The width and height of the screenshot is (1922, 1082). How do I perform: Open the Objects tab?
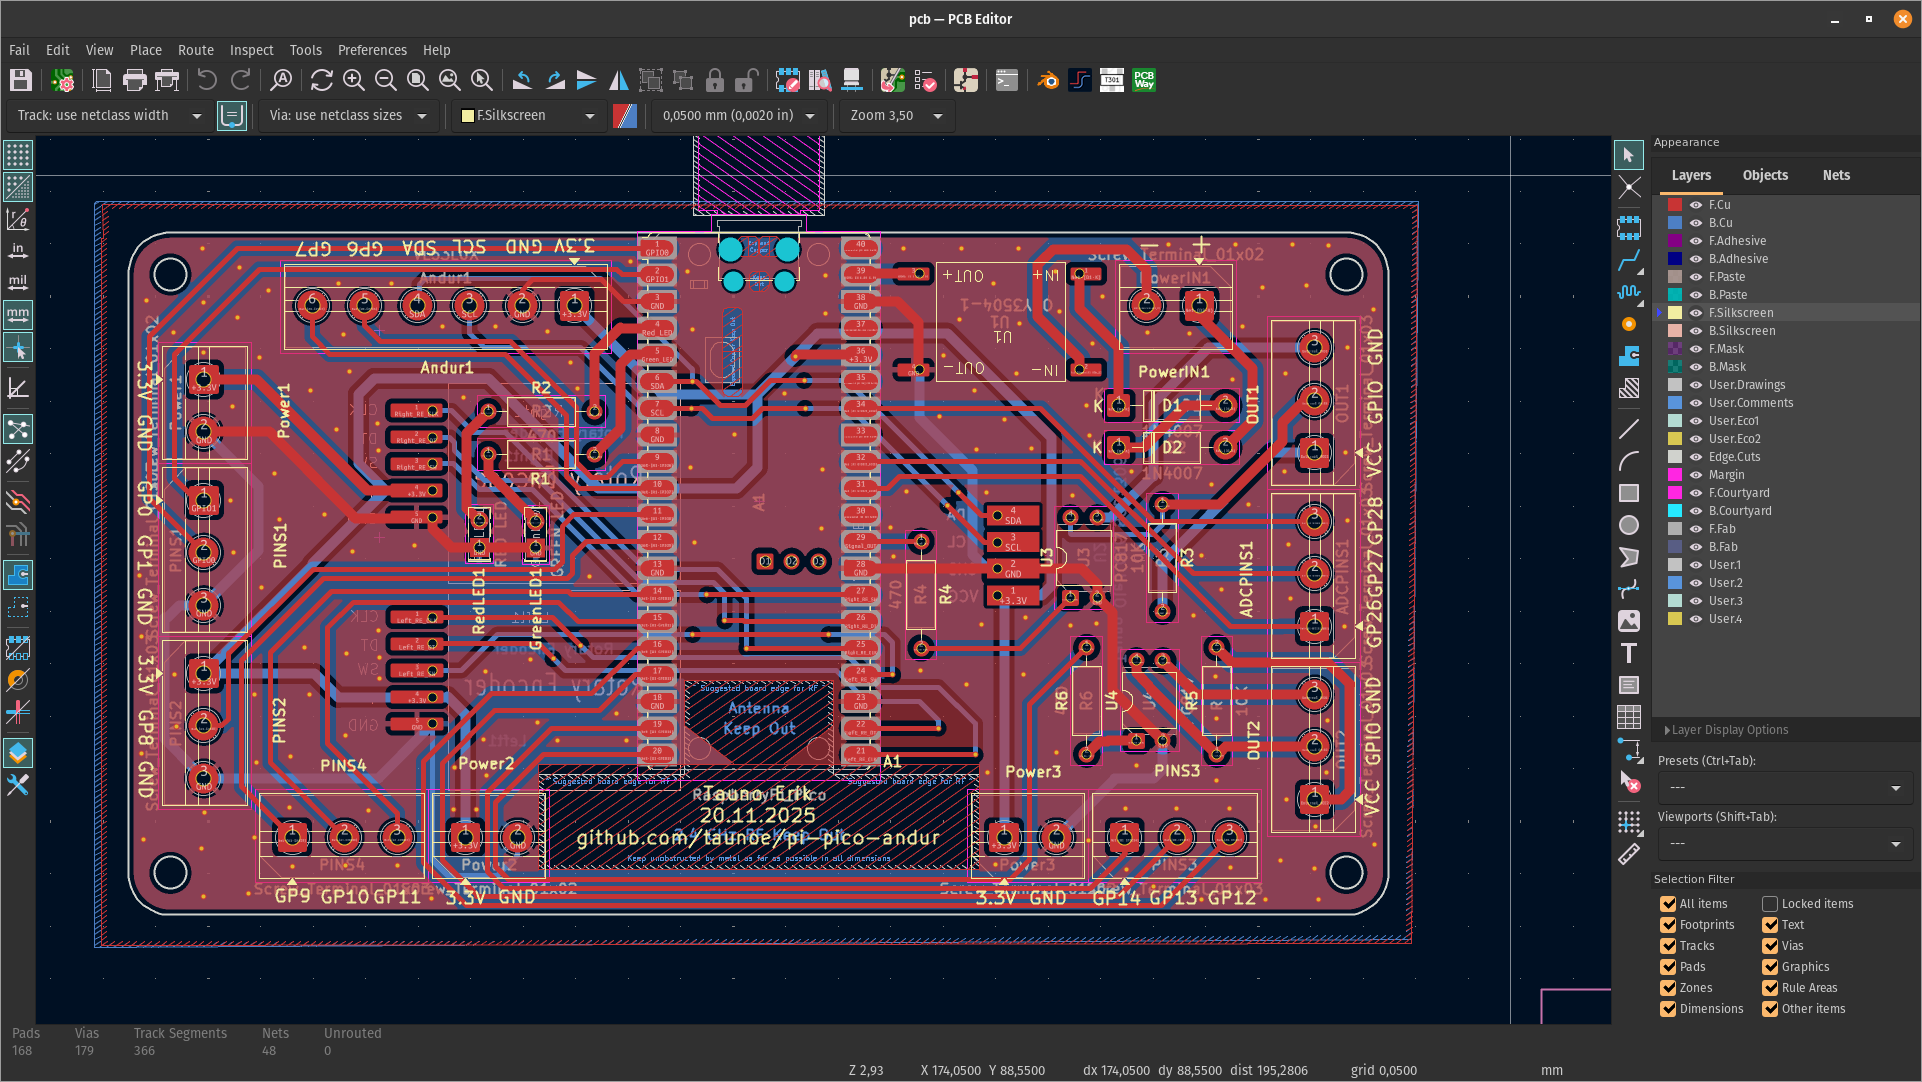pyautogui.click(x=1765, y=175)
